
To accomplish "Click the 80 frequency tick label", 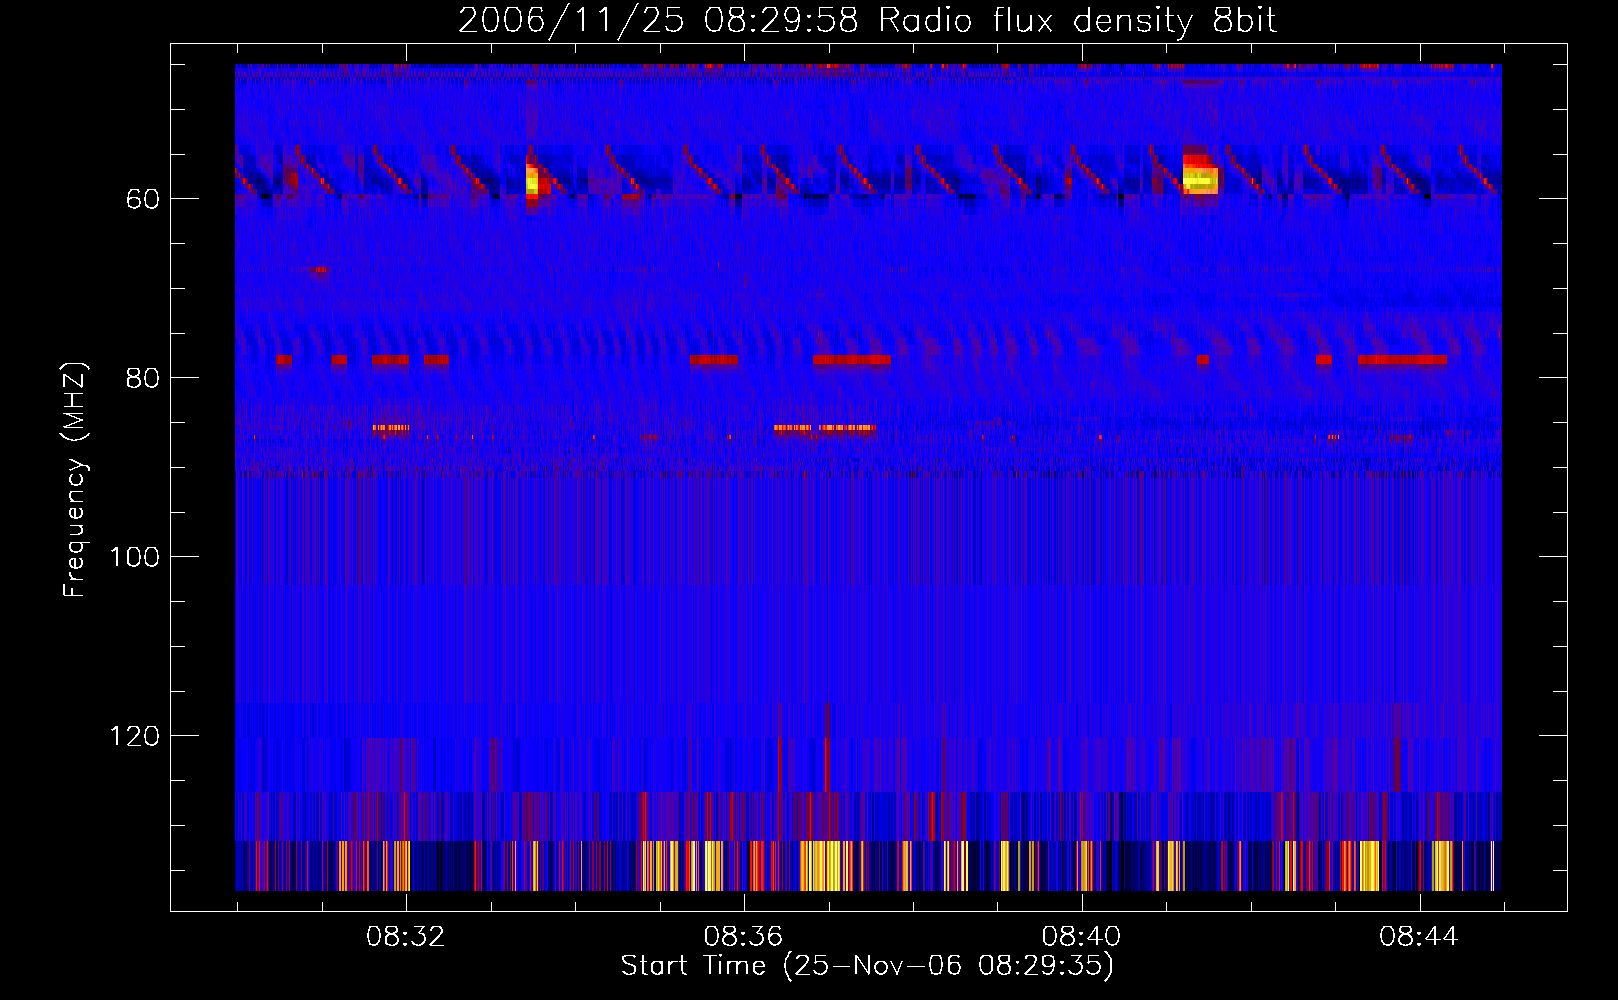I will point(143,378).
